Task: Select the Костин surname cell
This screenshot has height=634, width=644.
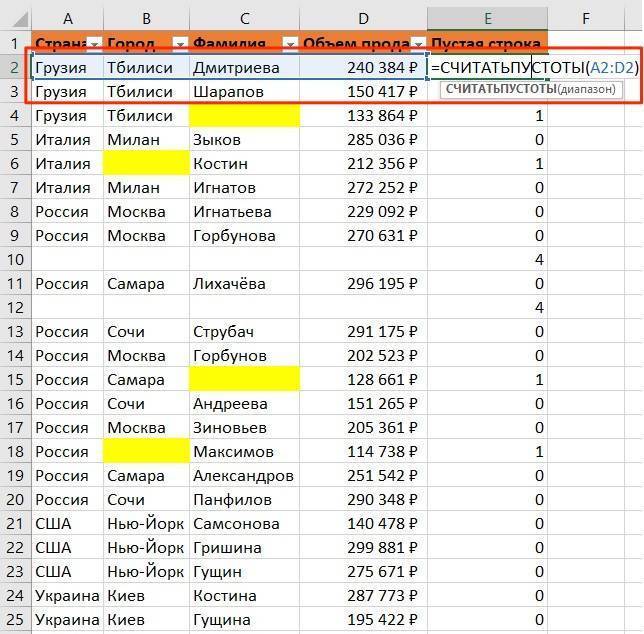Action: 244,163
